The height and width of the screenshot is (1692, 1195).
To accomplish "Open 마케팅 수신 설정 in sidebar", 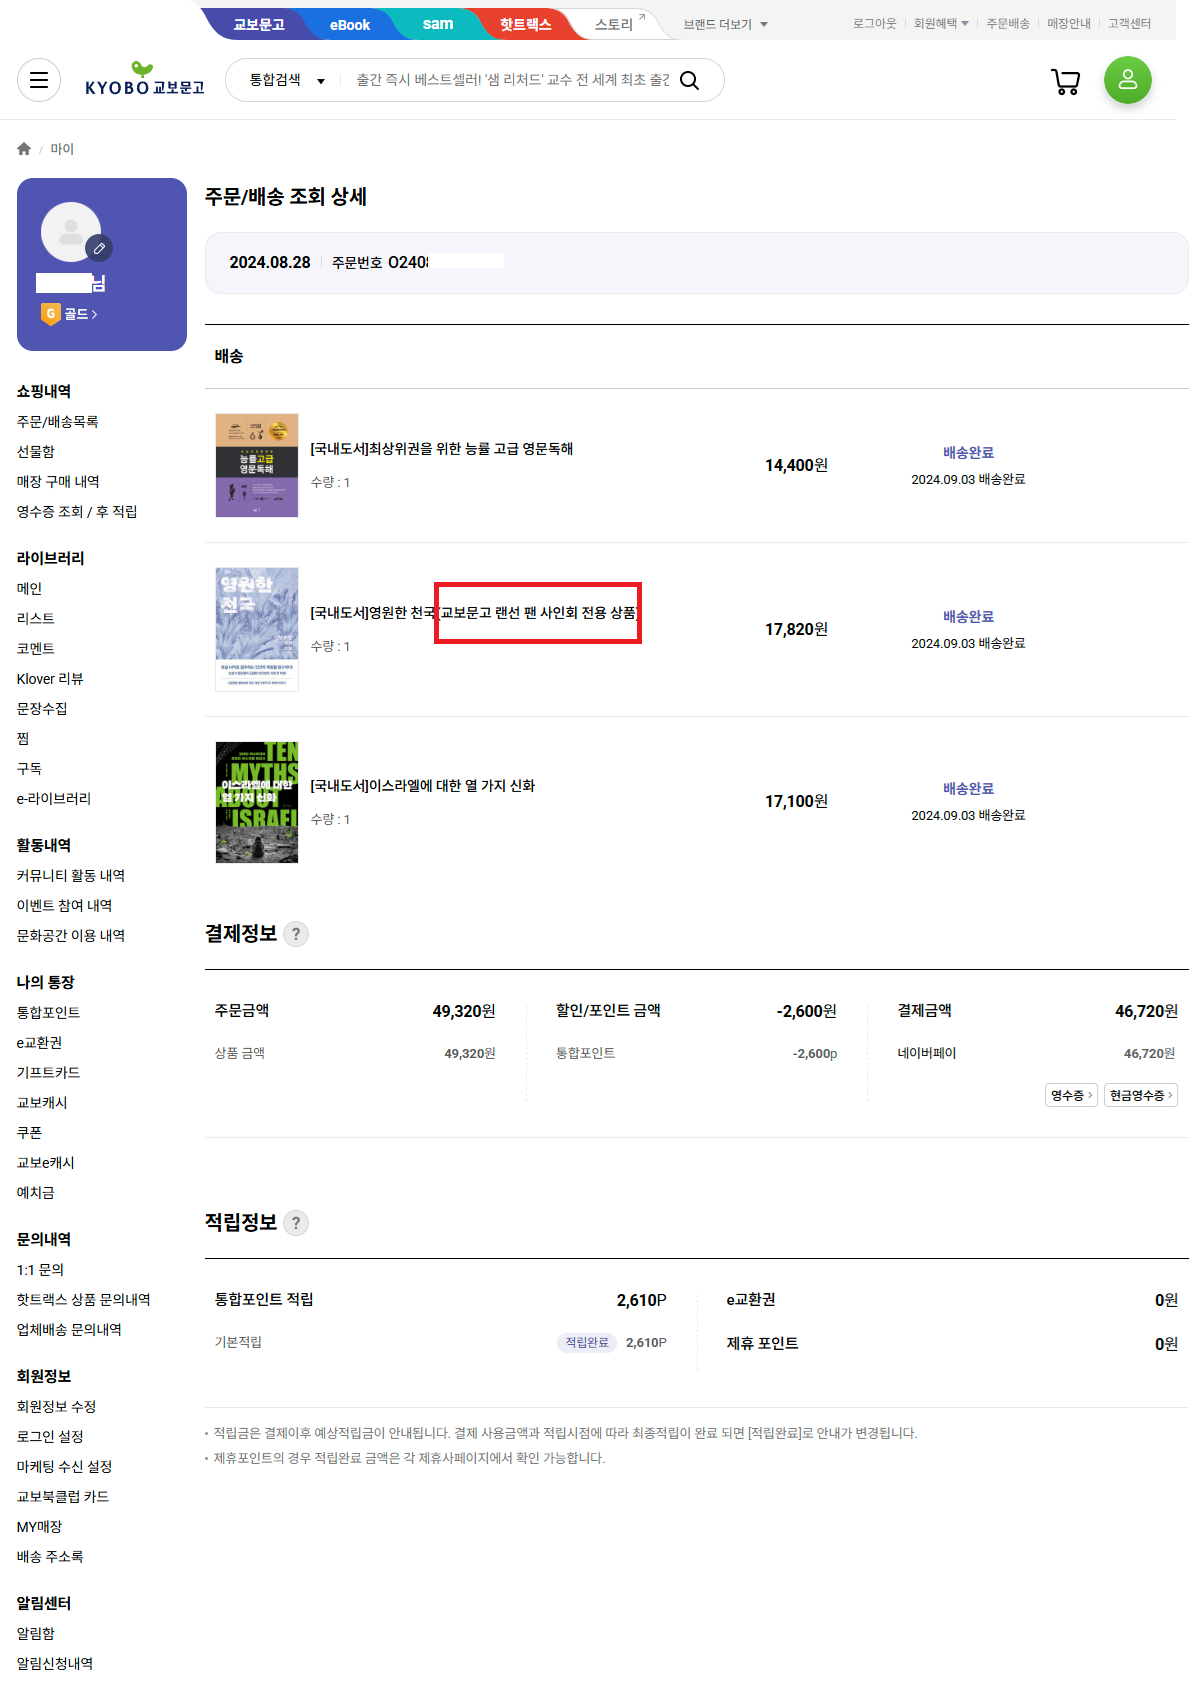I will click(64, 1467).
